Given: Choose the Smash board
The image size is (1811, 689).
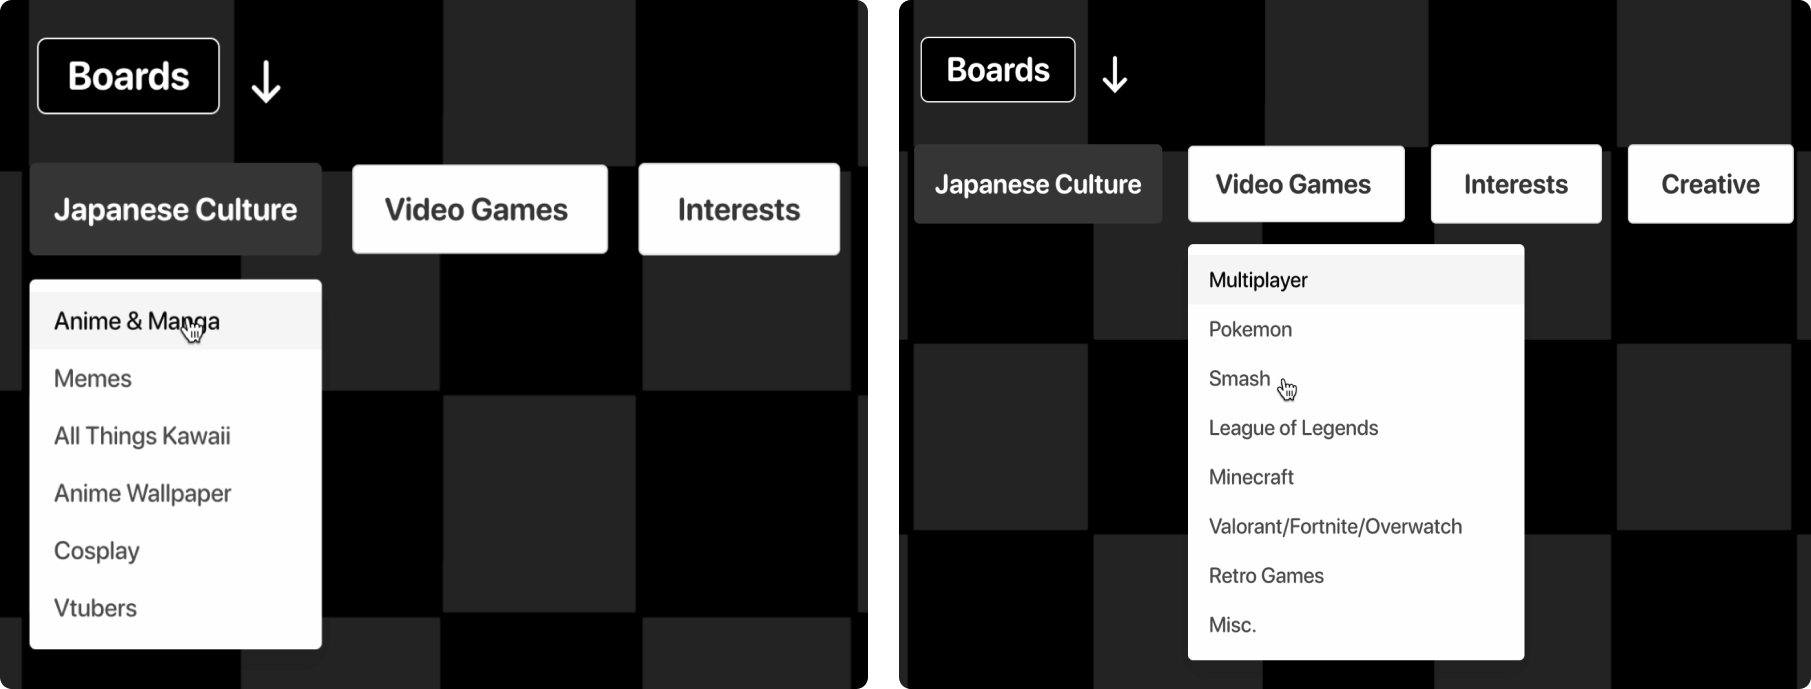Looking at the screenshot, I should (x=1239, y=379).
